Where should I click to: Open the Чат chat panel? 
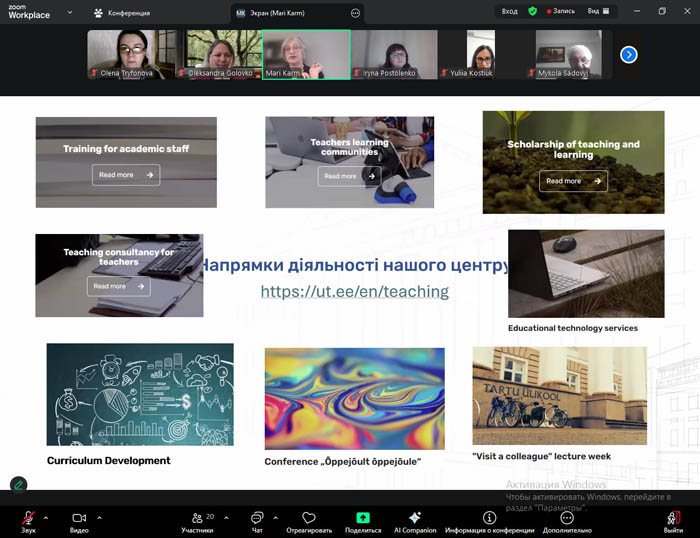[x=256, y=517]
